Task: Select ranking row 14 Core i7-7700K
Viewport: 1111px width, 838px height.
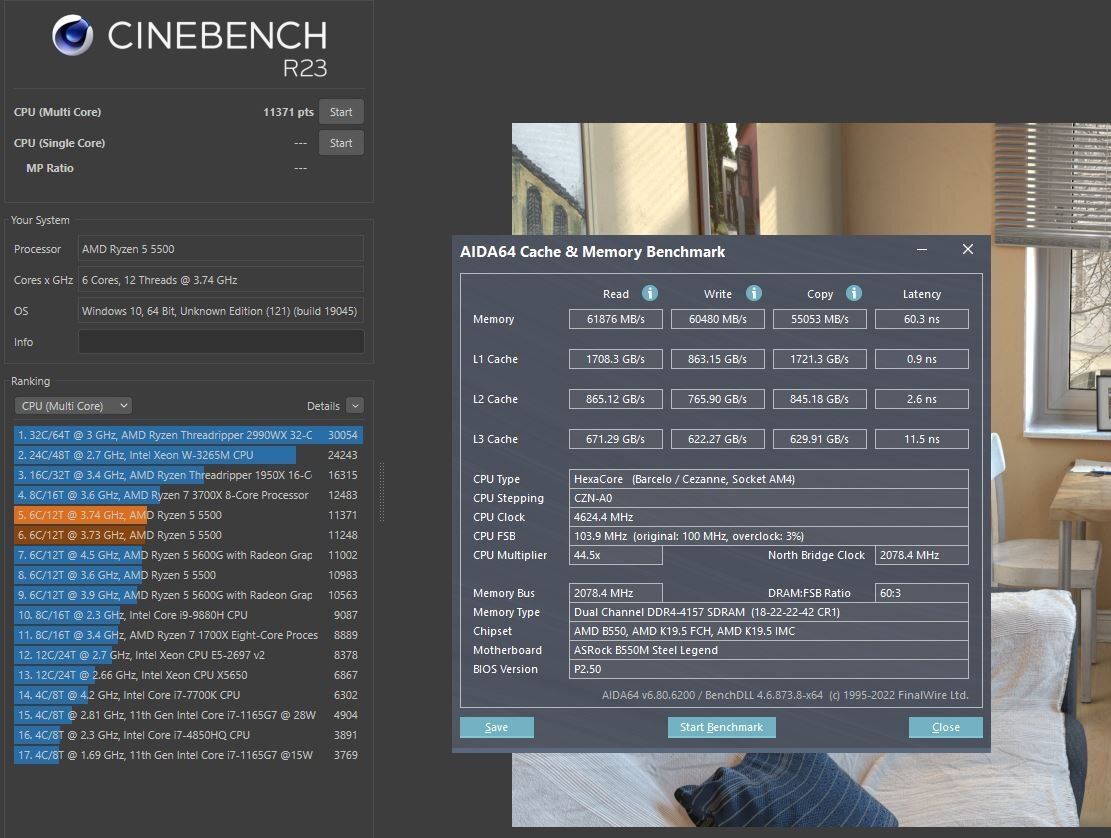Action: tap(188, 695)
